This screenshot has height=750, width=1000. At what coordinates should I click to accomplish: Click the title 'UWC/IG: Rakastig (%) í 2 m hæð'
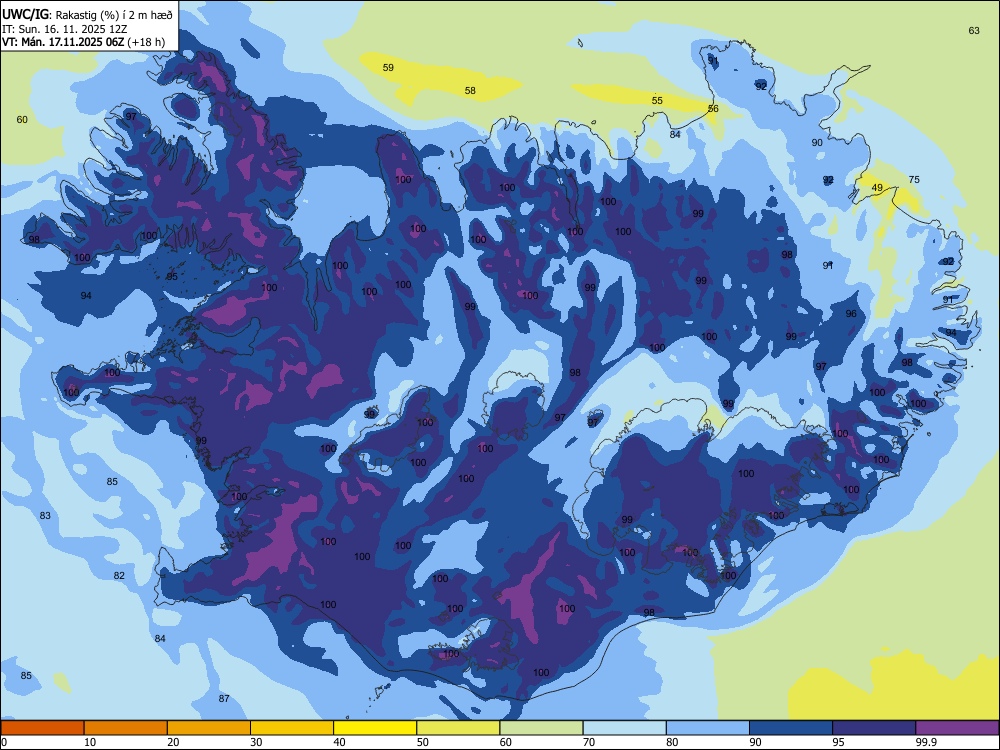click(x=87, y=15)
